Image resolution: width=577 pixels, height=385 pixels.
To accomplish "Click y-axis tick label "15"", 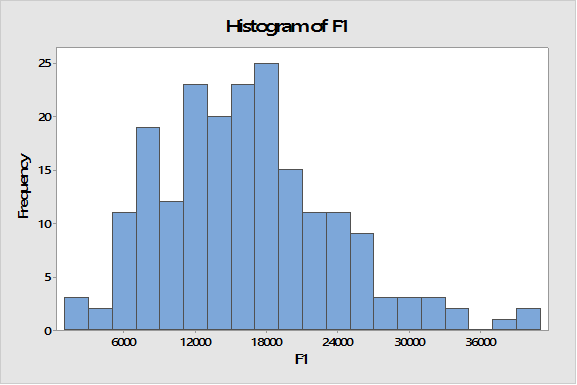I will pos(45,170).
